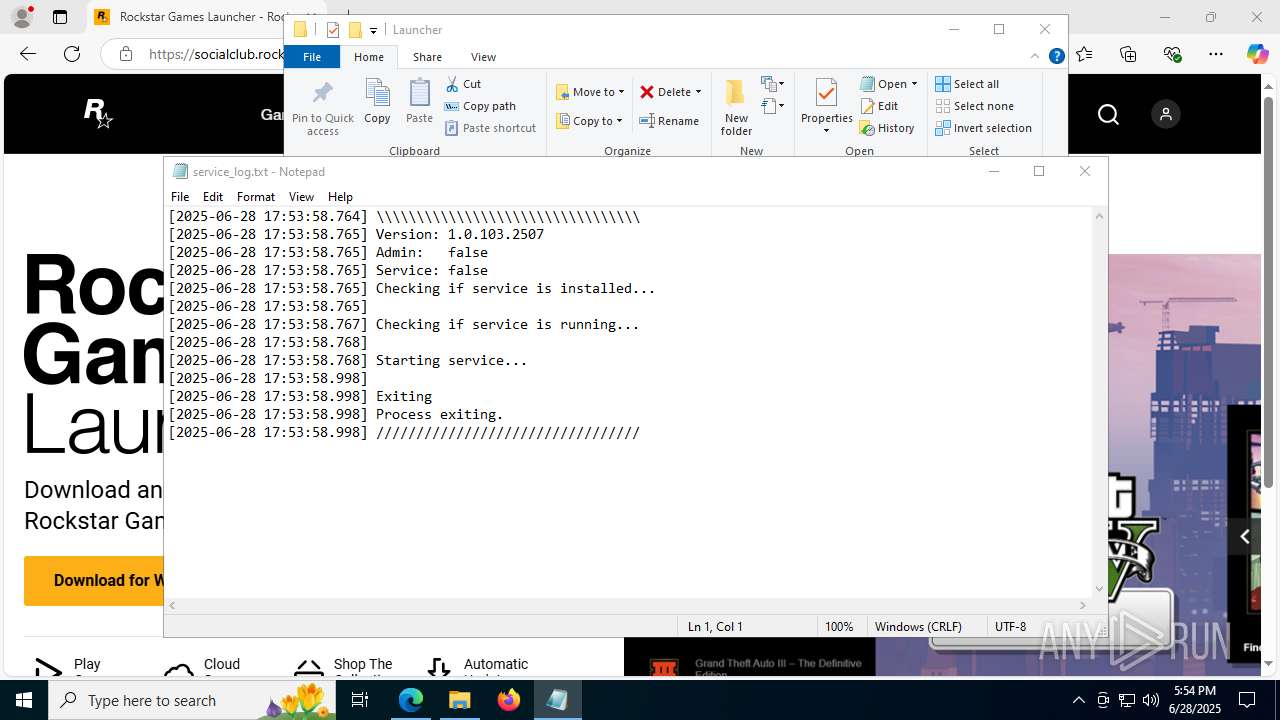Click Properties icon in Quick Access Toolbar
This screenshot has height=720, width=1280.
coord(333,30)
